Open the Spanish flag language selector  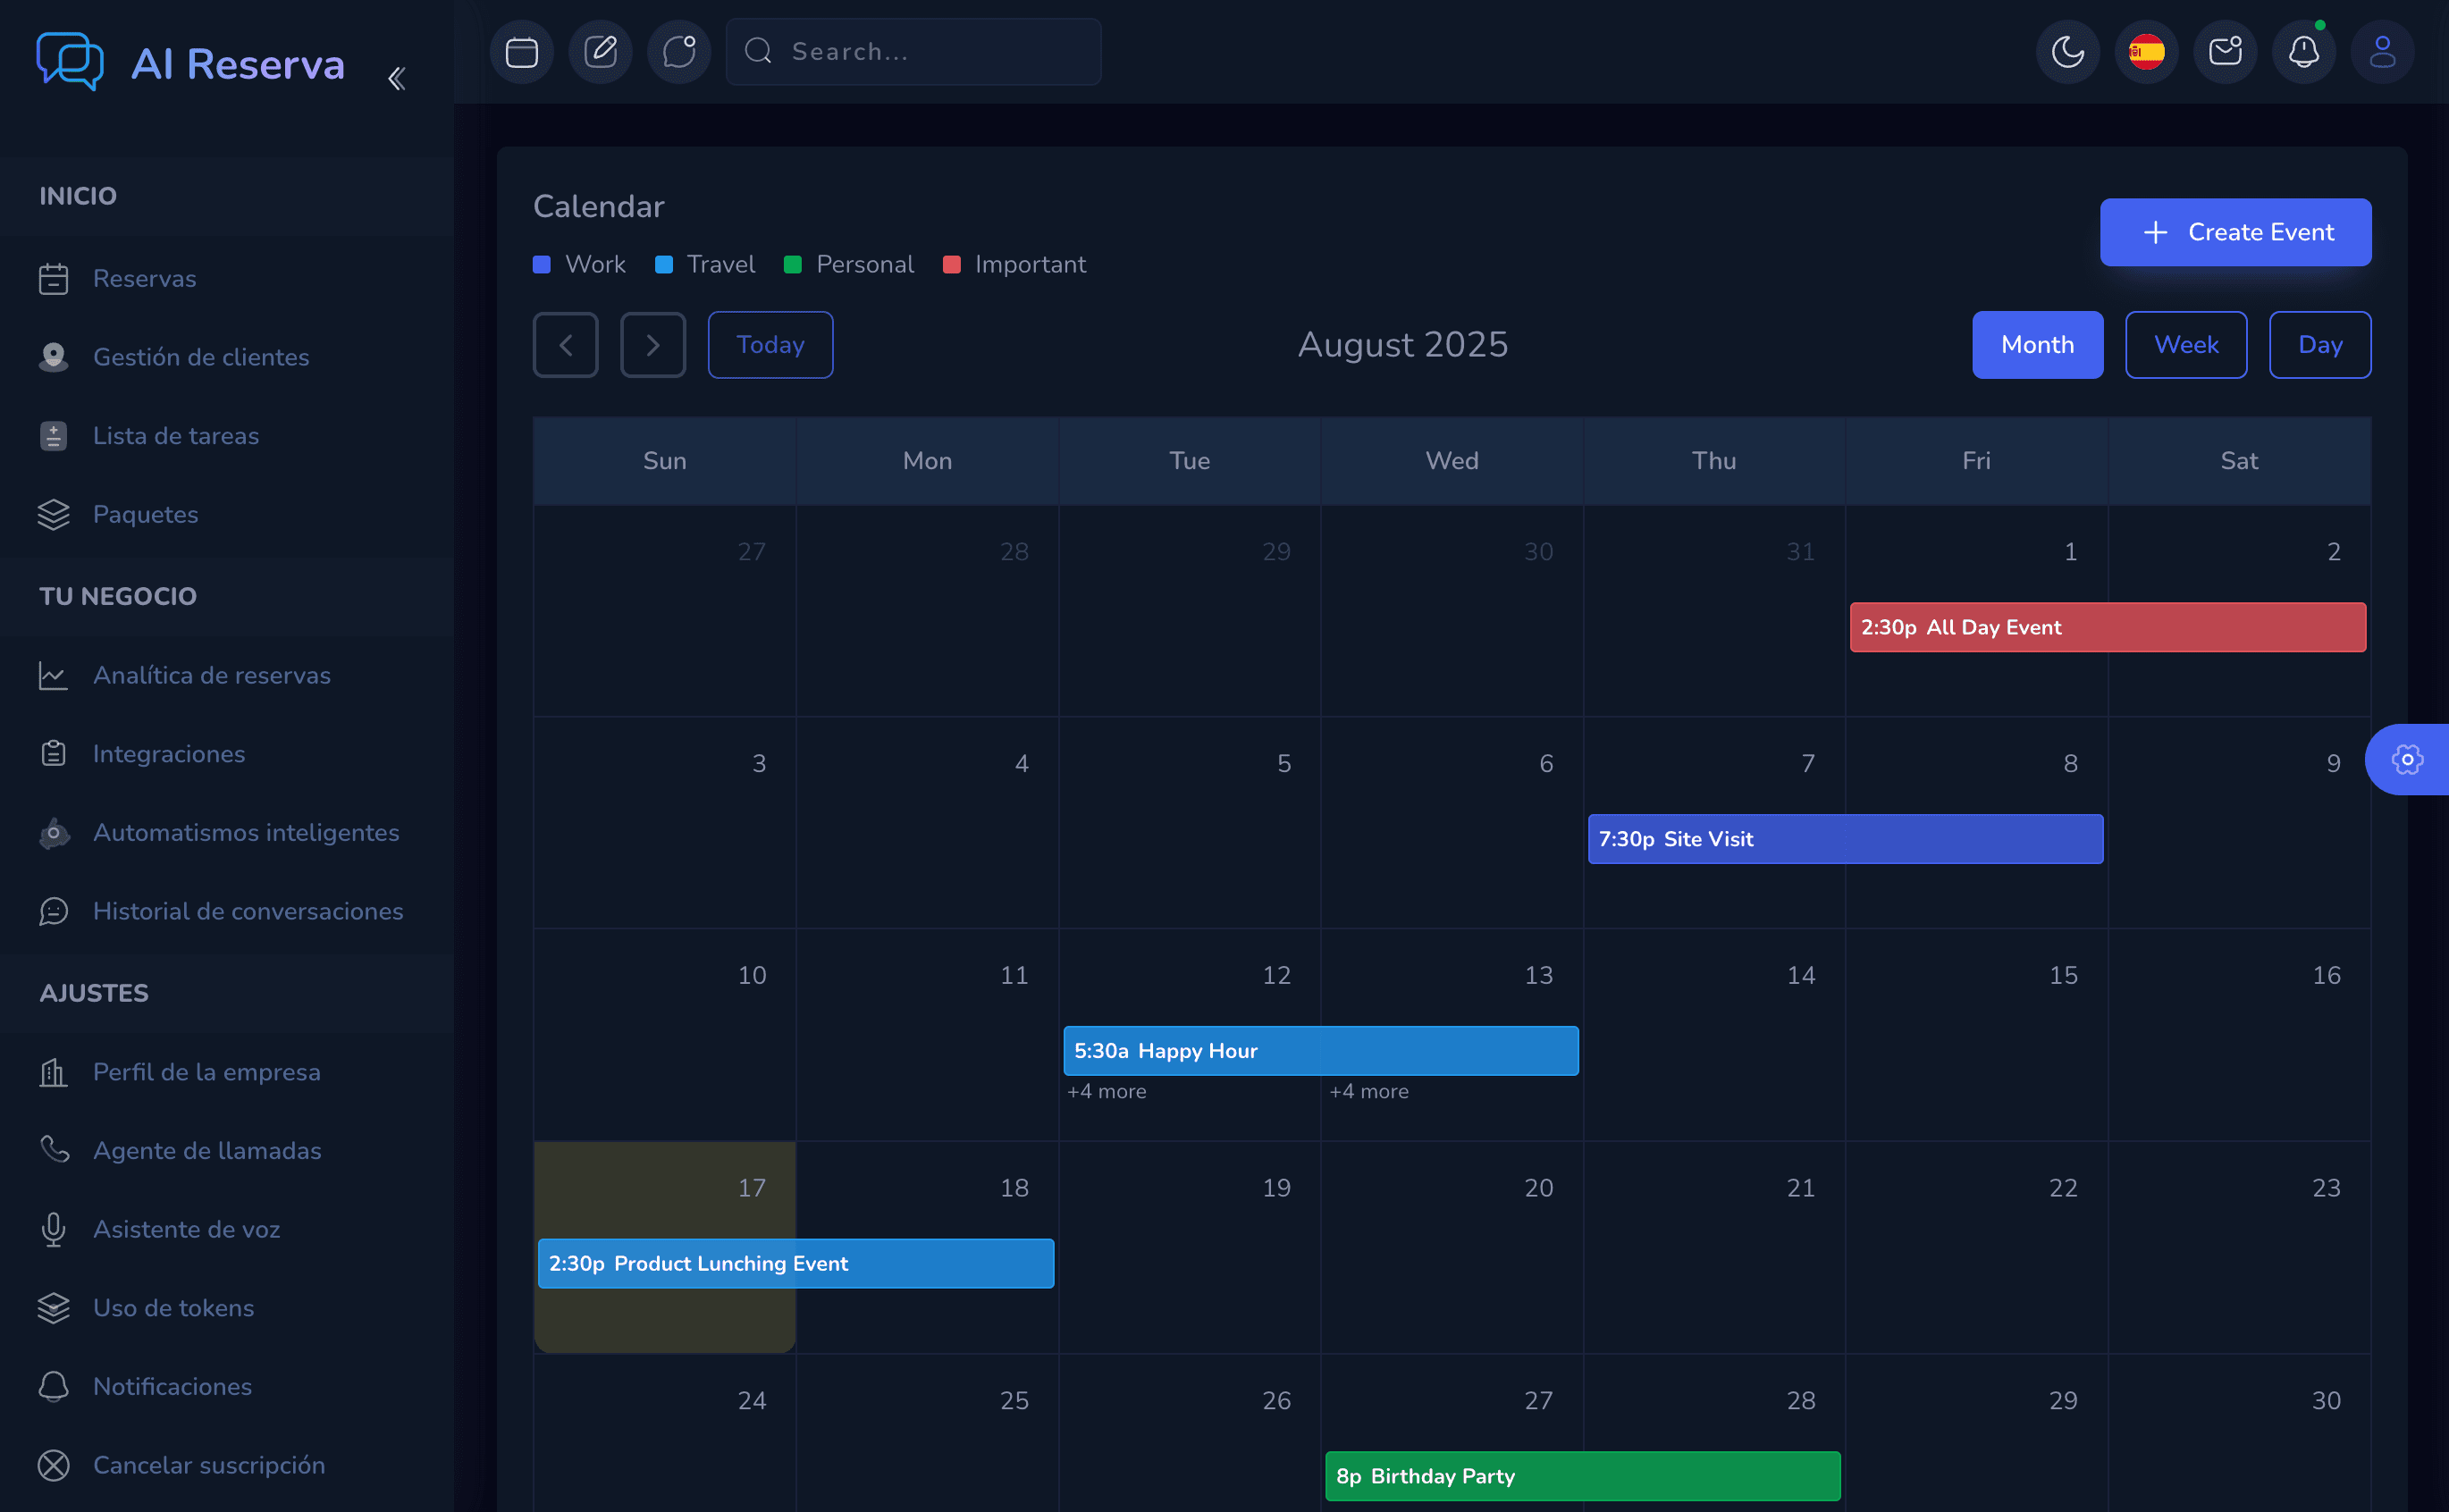[x=2146, y=52]
